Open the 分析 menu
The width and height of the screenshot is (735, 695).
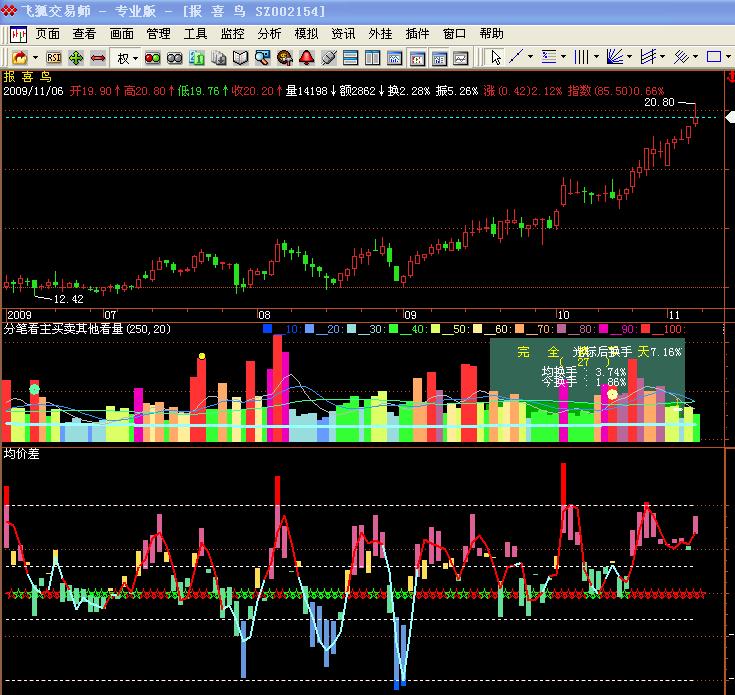pos(270,34)
